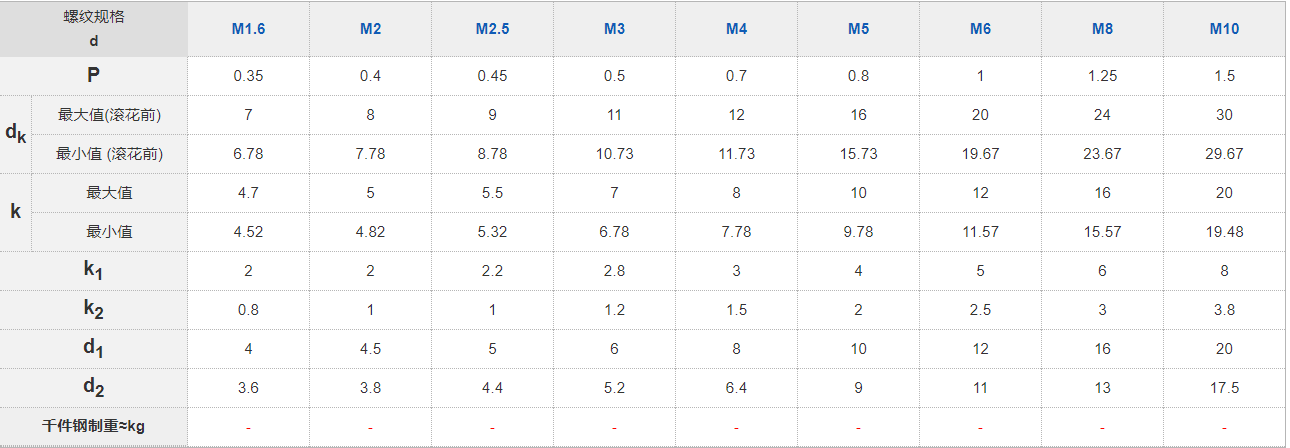Viewport: 1290px width, 448px height.
Task: Open the M6 thread size link
Action: point(980,29)
